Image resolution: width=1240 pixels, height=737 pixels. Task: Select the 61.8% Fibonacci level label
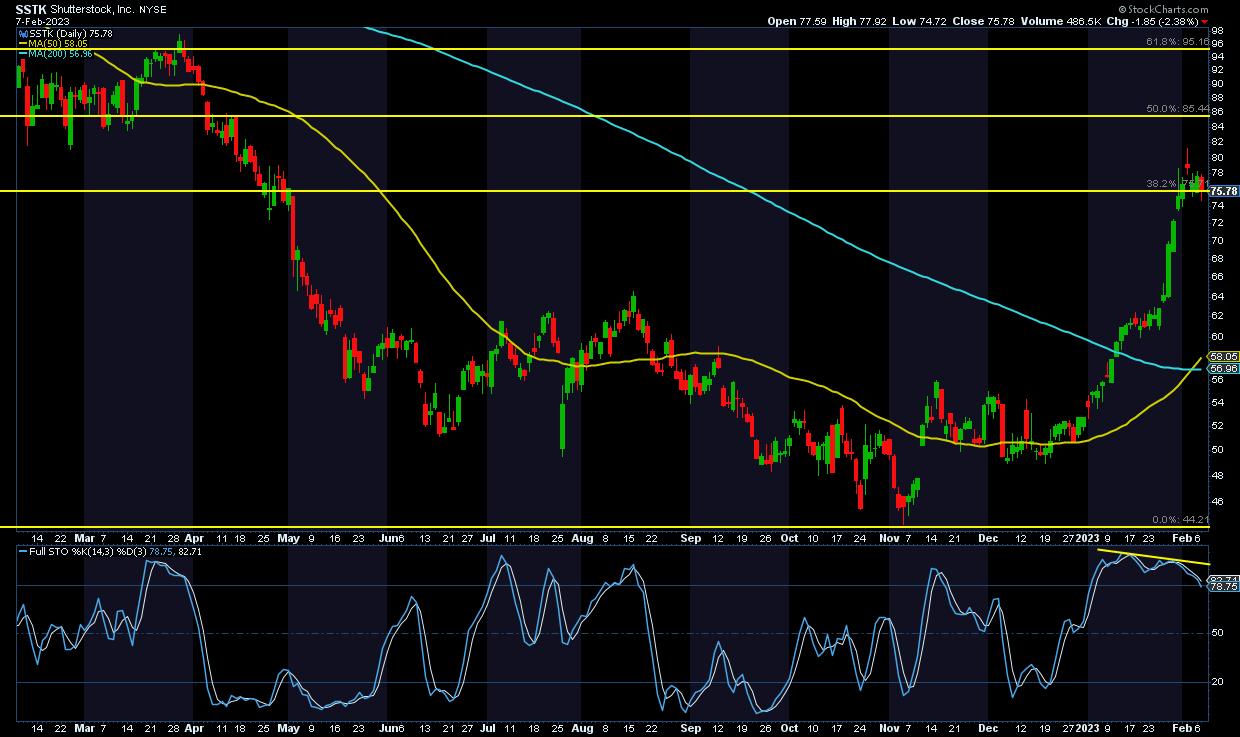(1168, 43)
